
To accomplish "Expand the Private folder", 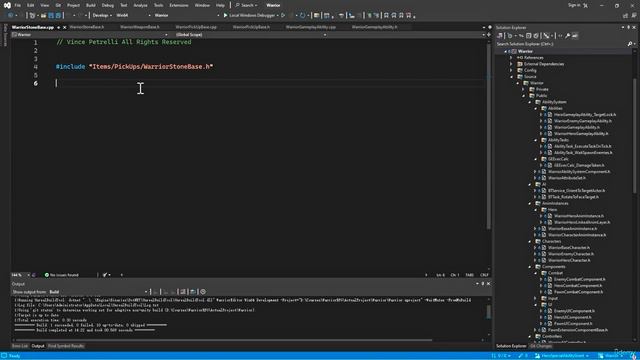I will click(524, 89).
